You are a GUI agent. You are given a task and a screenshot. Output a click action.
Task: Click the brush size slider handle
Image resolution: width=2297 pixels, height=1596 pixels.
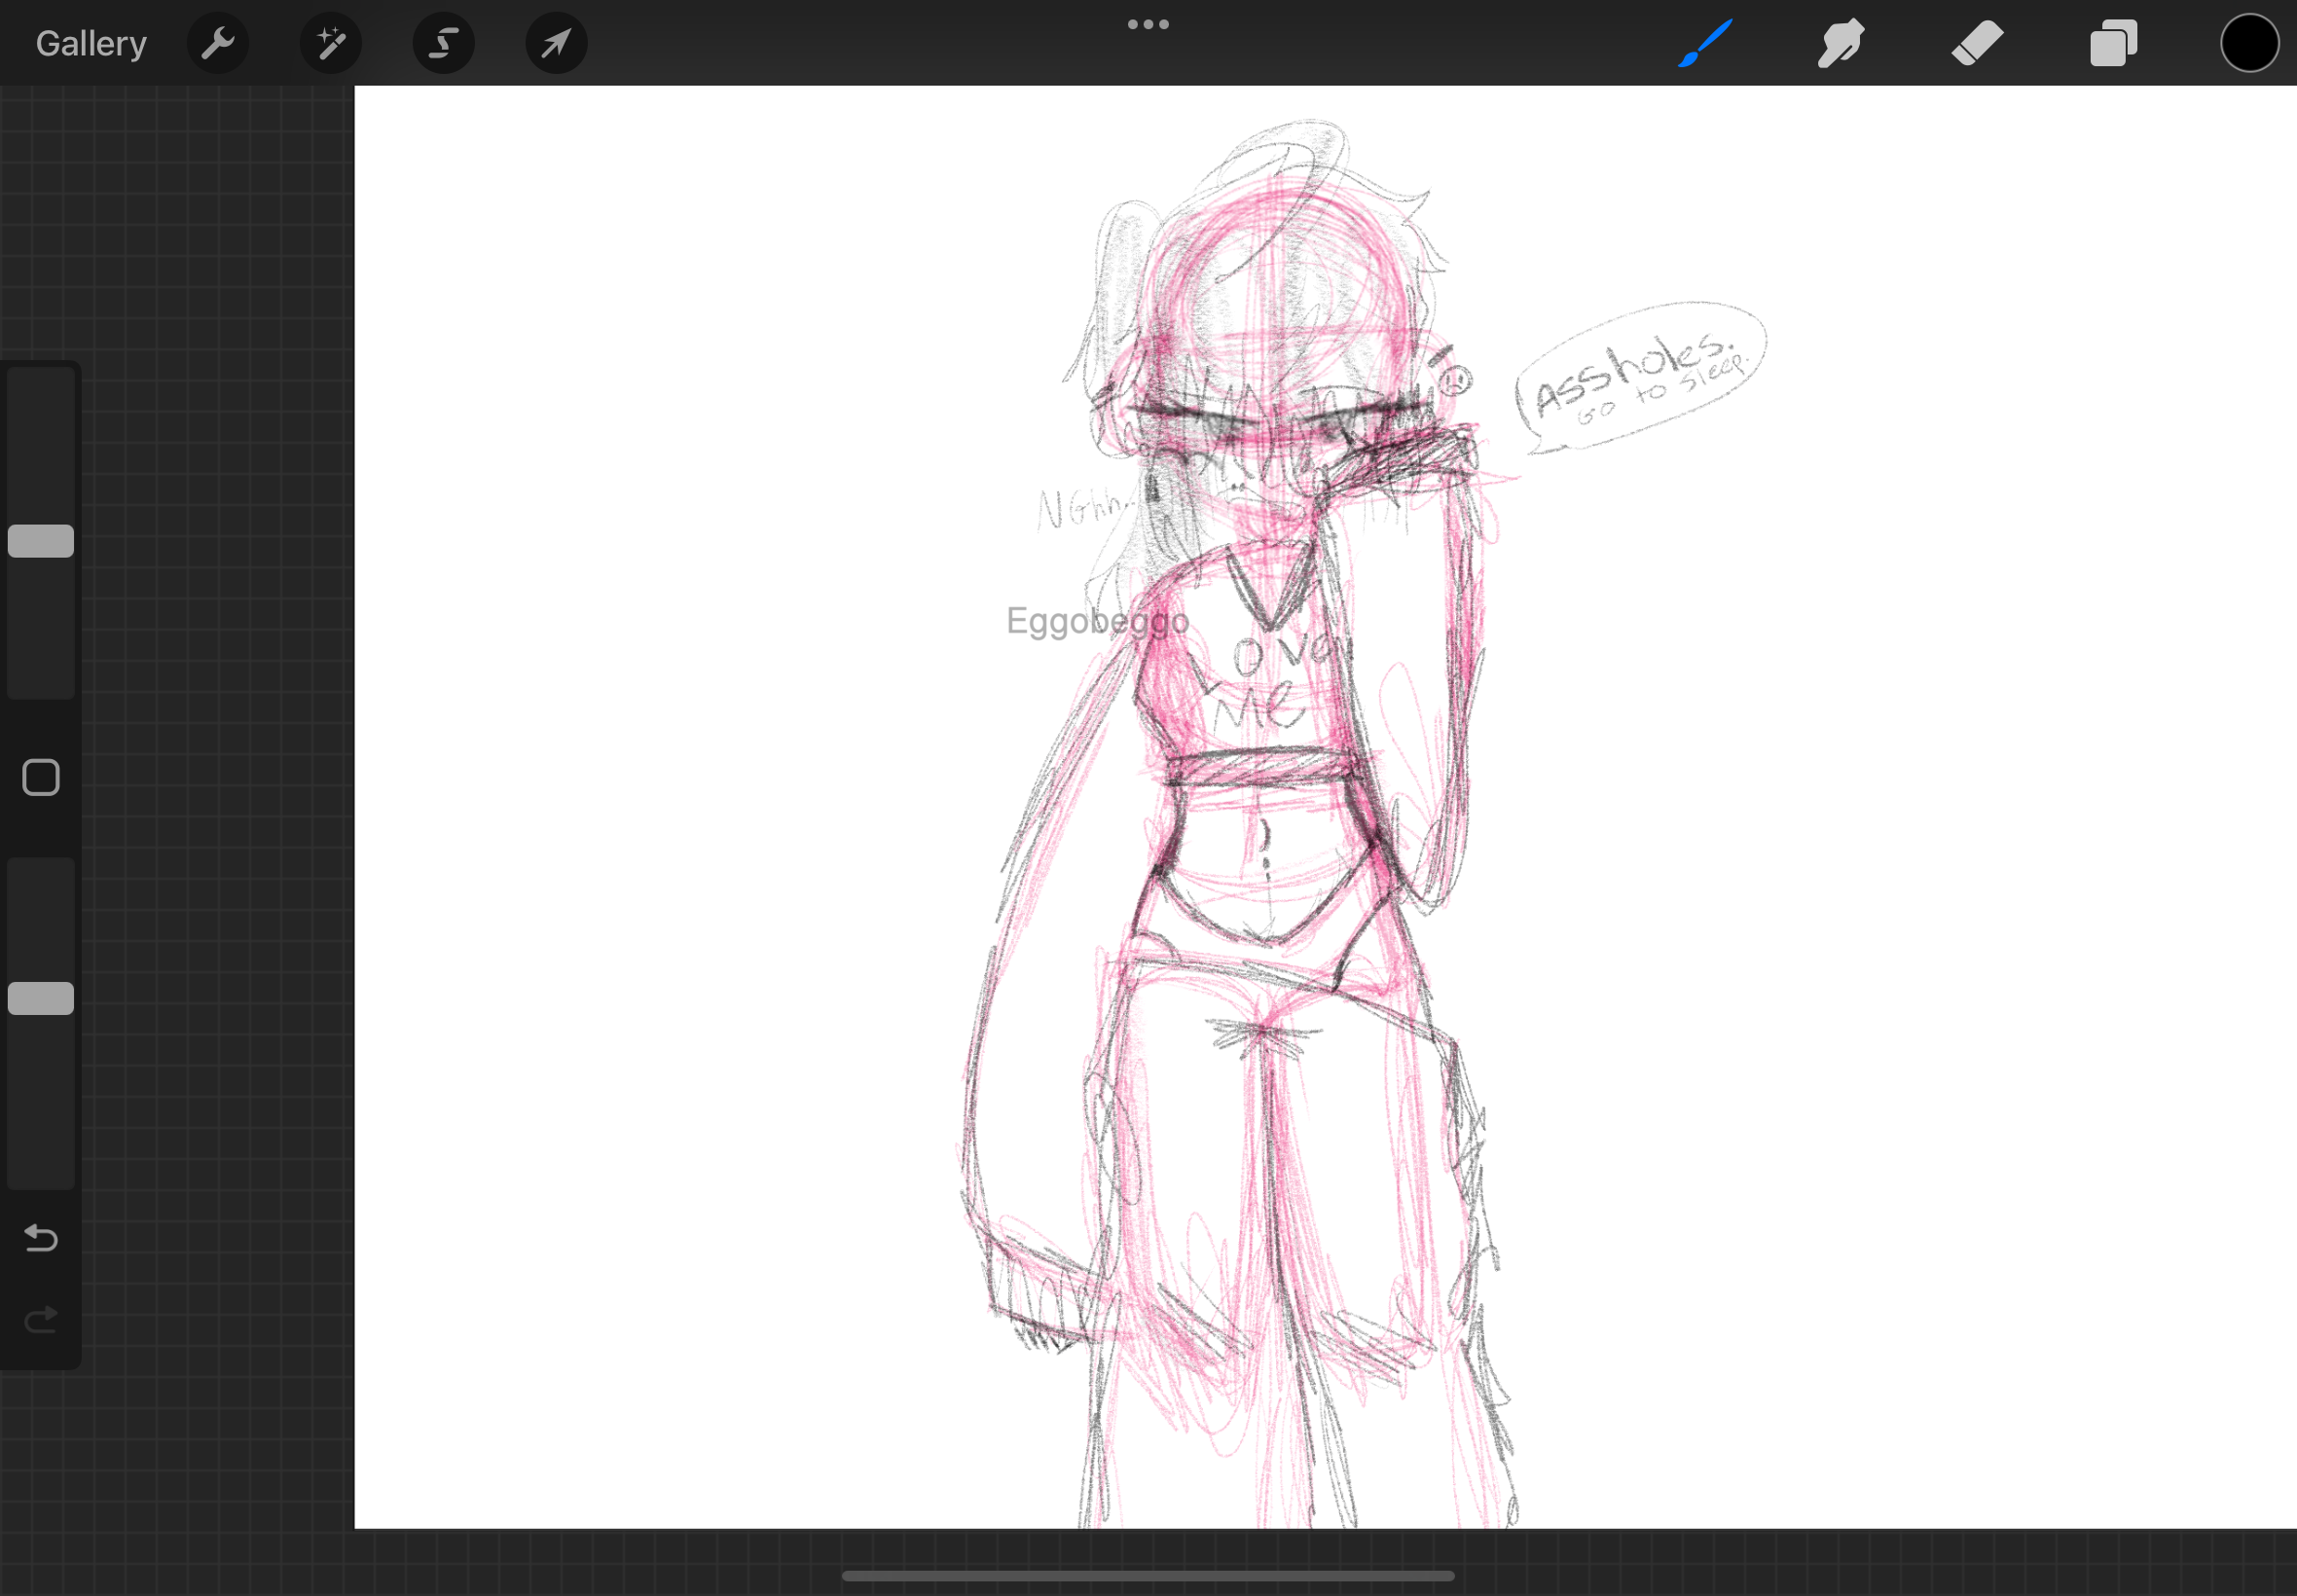(x=41, y=541)
